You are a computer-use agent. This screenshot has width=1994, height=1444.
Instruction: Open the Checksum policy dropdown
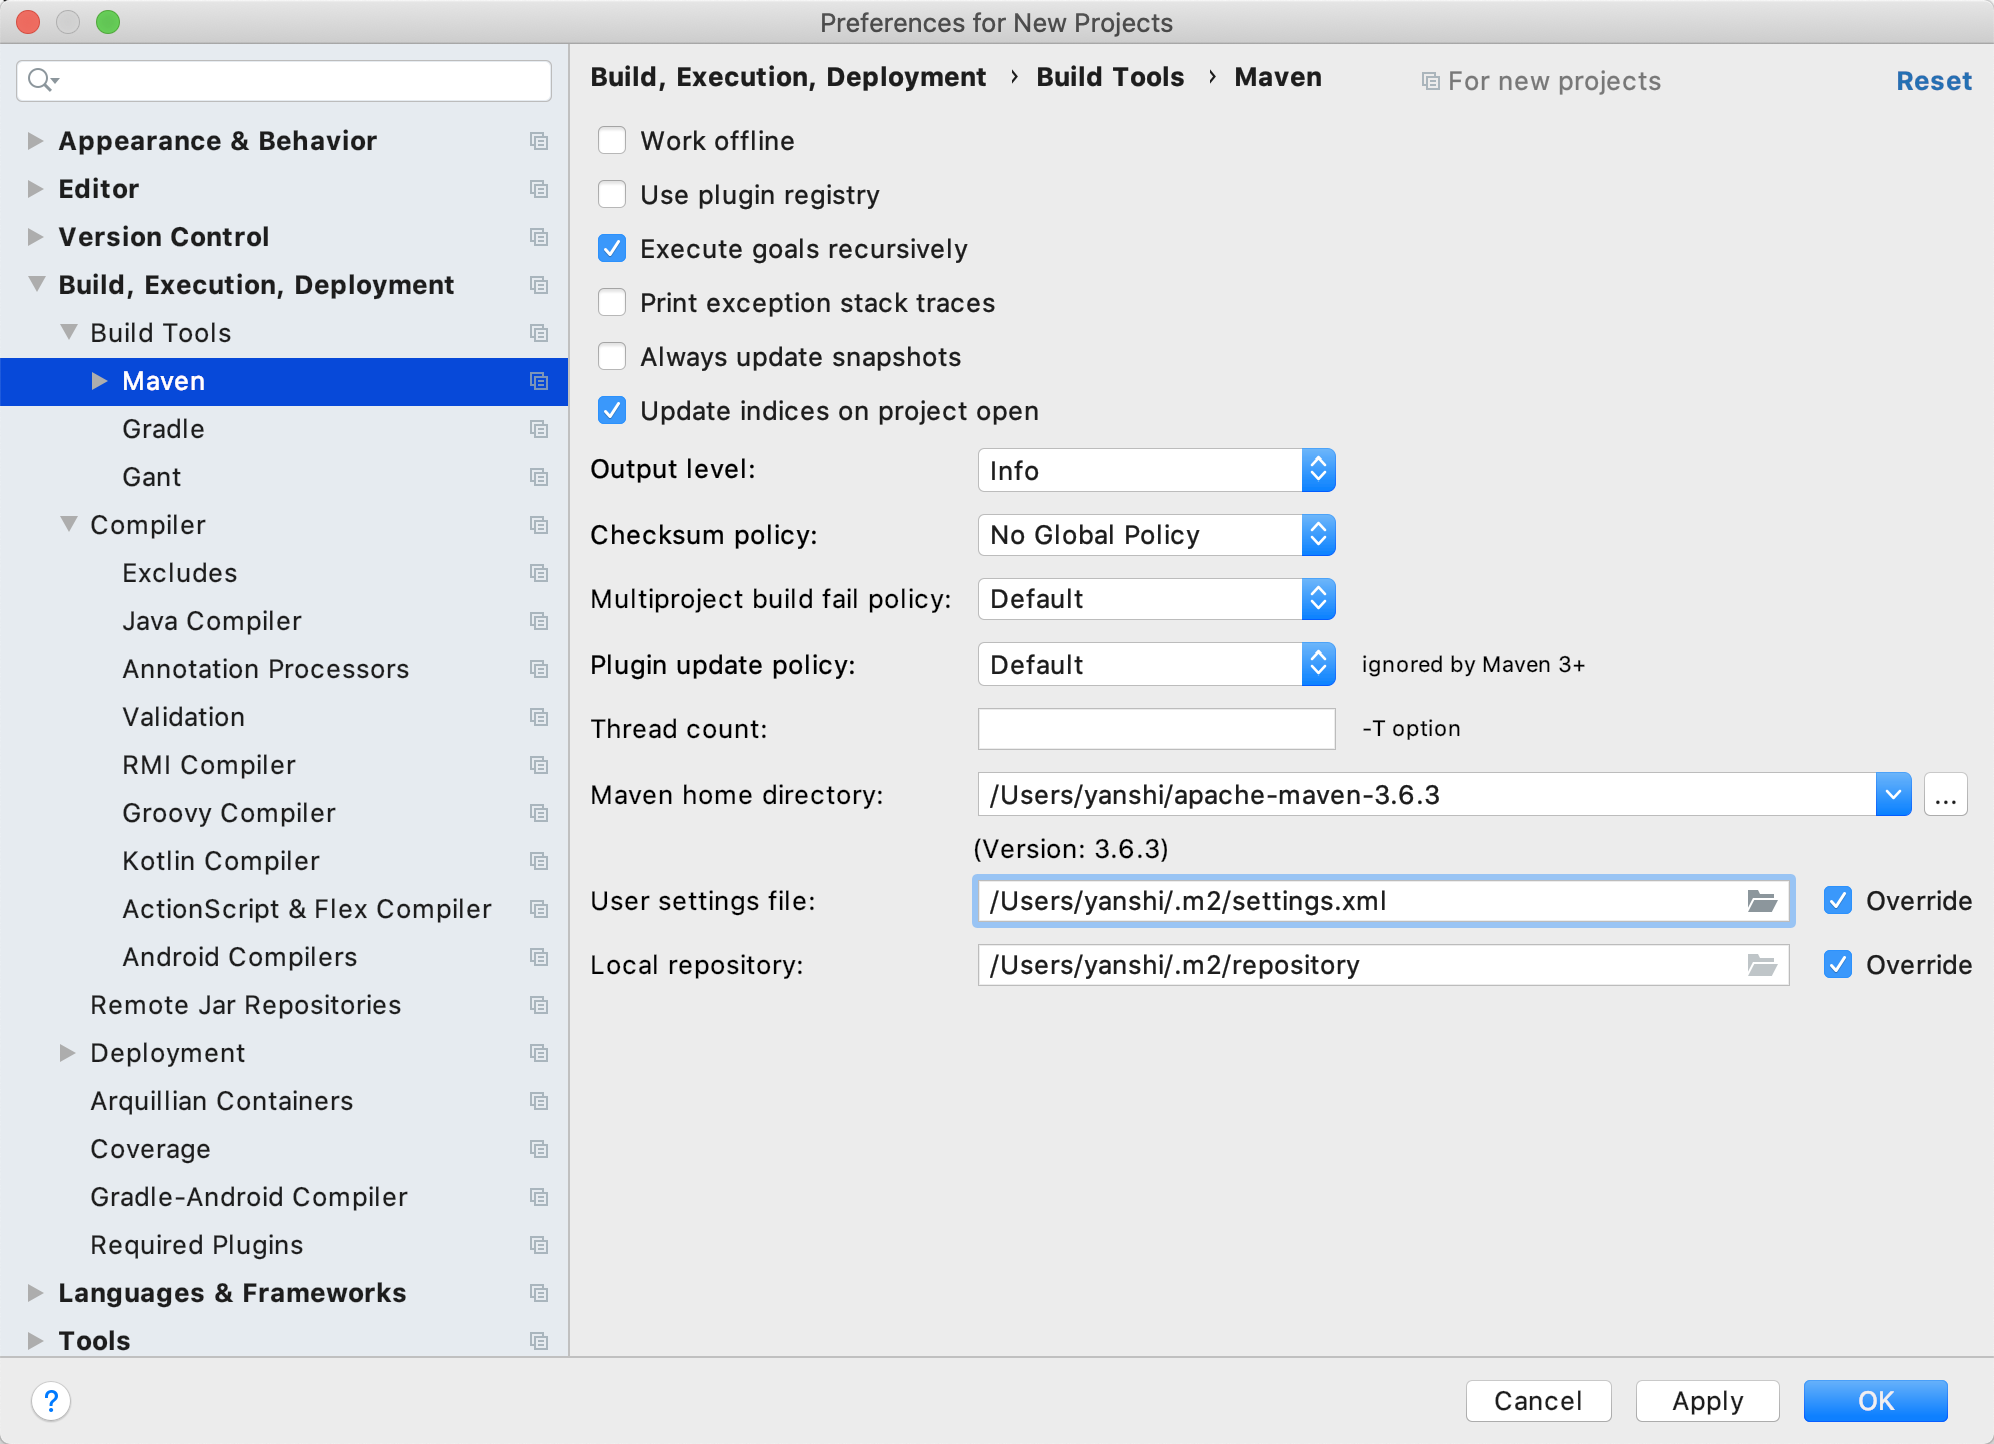[1157, 535]
